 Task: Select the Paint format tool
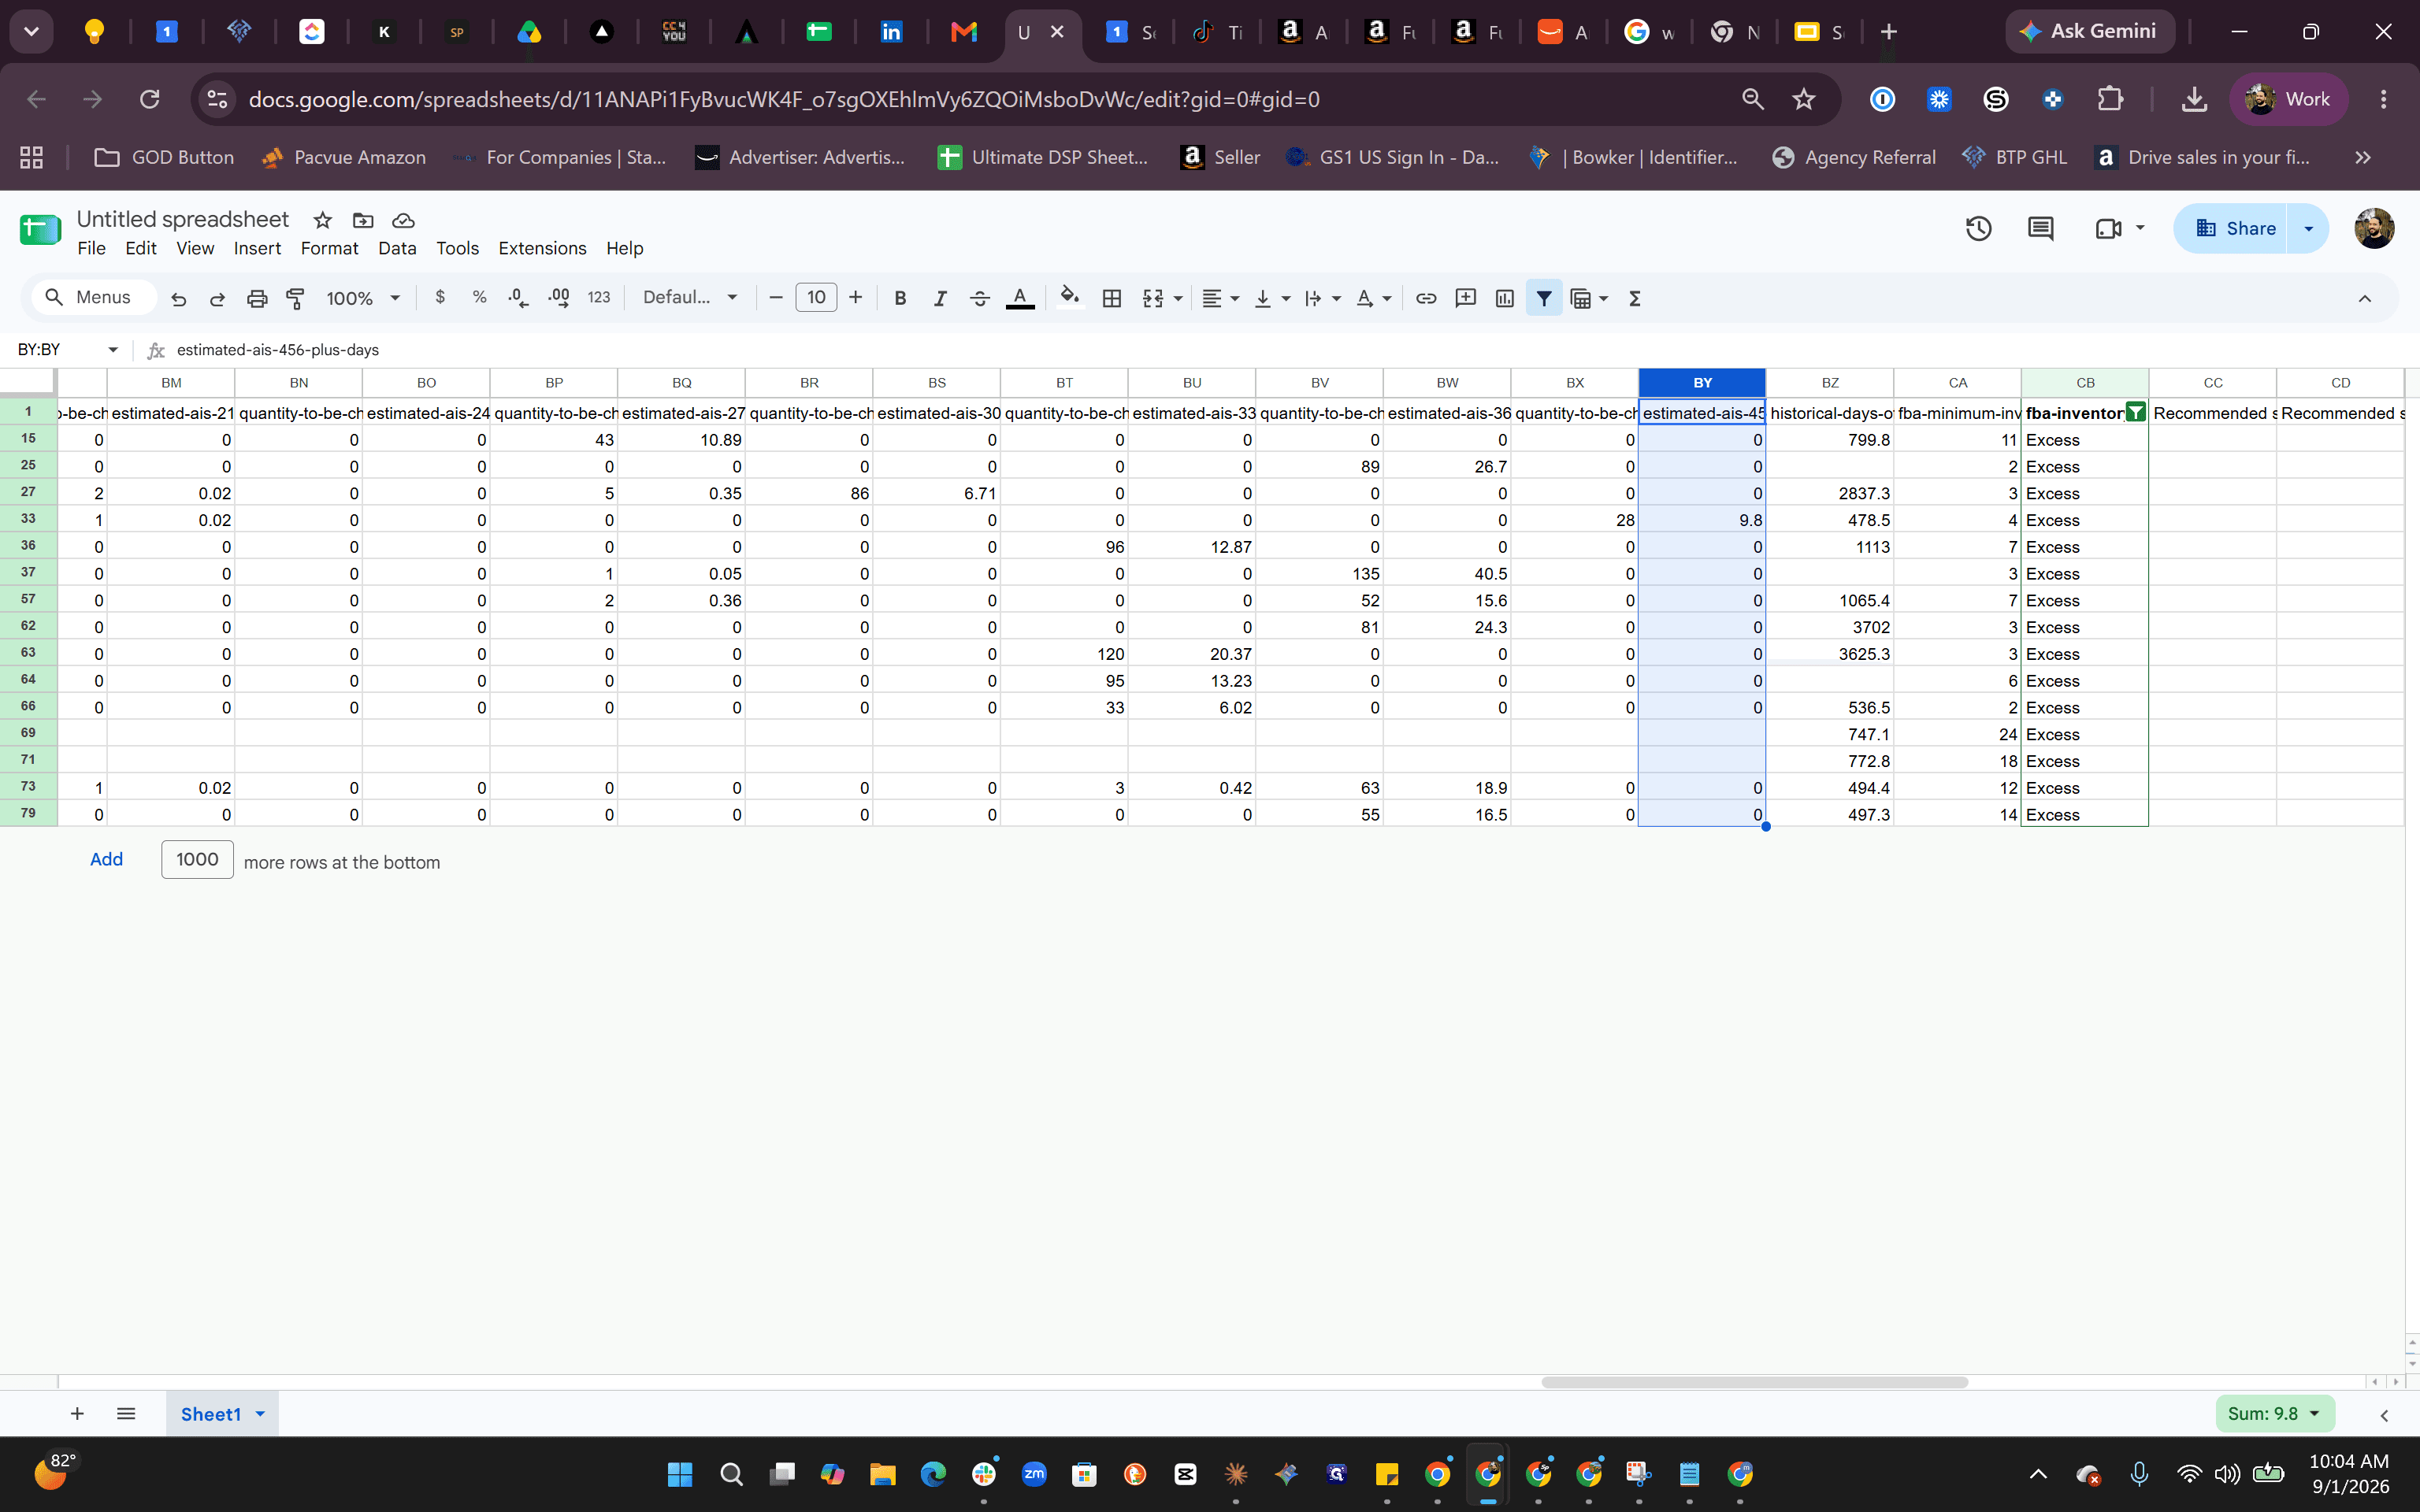click(x=296, y=298)
